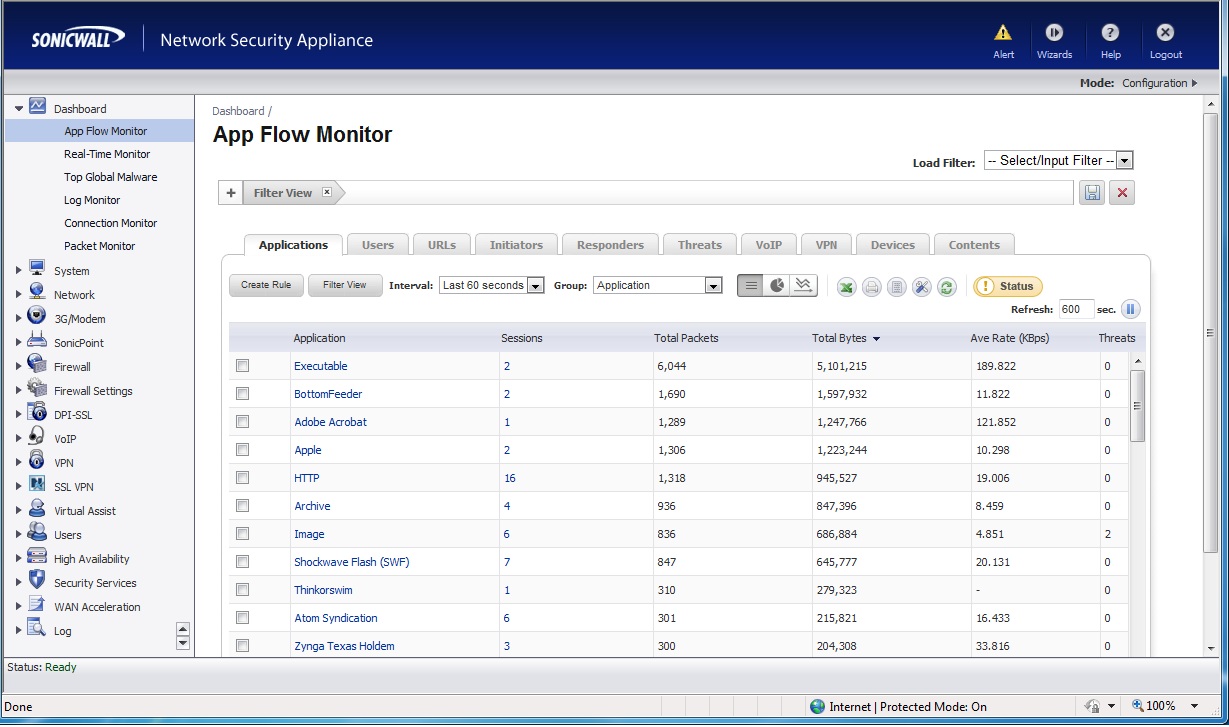1229x727 pixels.
Task: Click the Network sidebar icon
Action: tap(37, 292)
